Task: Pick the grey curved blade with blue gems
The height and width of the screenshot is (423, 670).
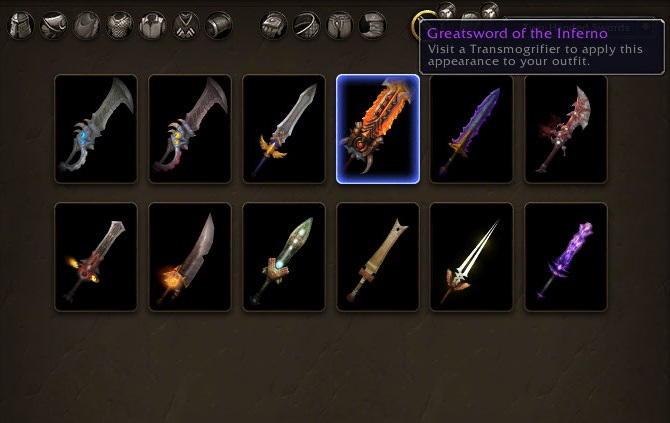Action: click(96, 129)
